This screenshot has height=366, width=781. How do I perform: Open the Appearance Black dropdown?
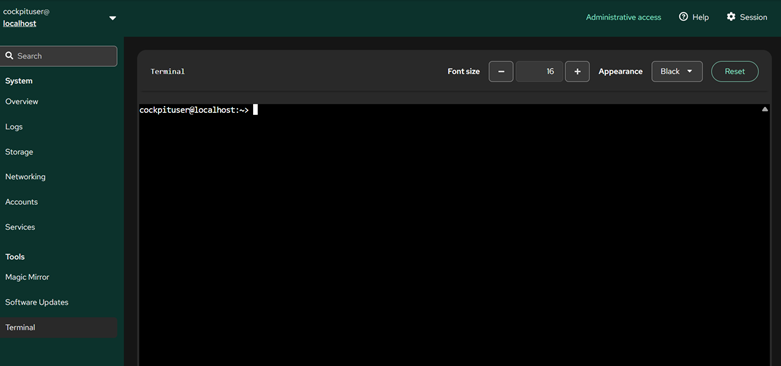pyautogui.click(x=677, y=72)
